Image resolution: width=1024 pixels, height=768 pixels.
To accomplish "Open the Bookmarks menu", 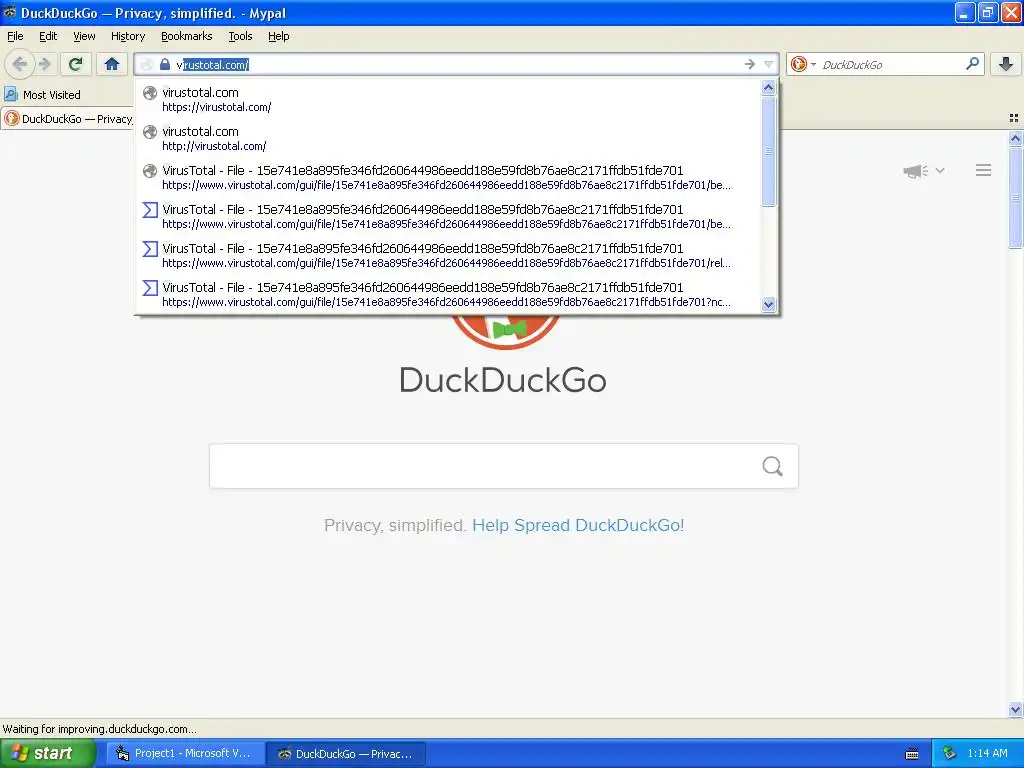I will (187, 36).
